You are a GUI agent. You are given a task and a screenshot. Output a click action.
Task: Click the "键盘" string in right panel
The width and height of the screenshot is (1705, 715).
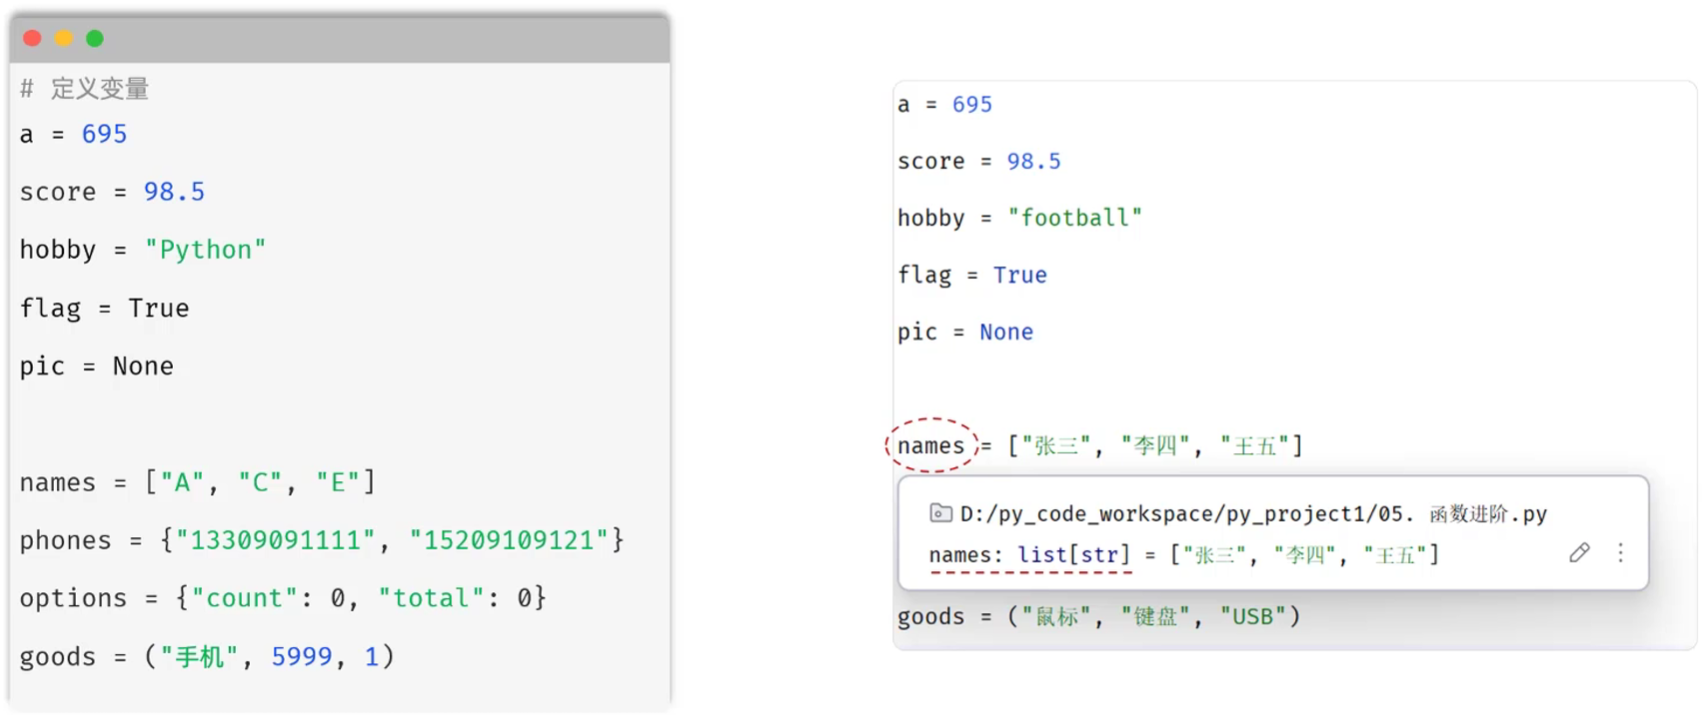pos(1154,617)
